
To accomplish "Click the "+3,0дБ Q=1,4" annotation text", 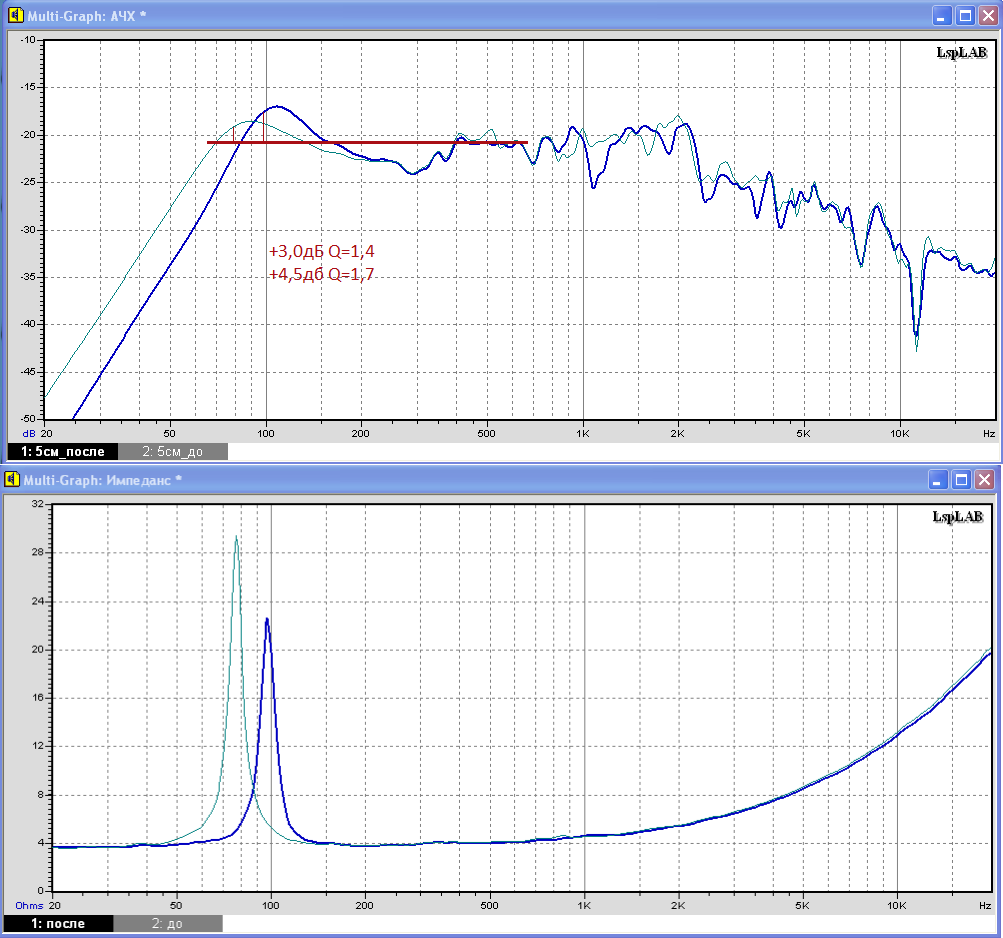I will 321,252.
